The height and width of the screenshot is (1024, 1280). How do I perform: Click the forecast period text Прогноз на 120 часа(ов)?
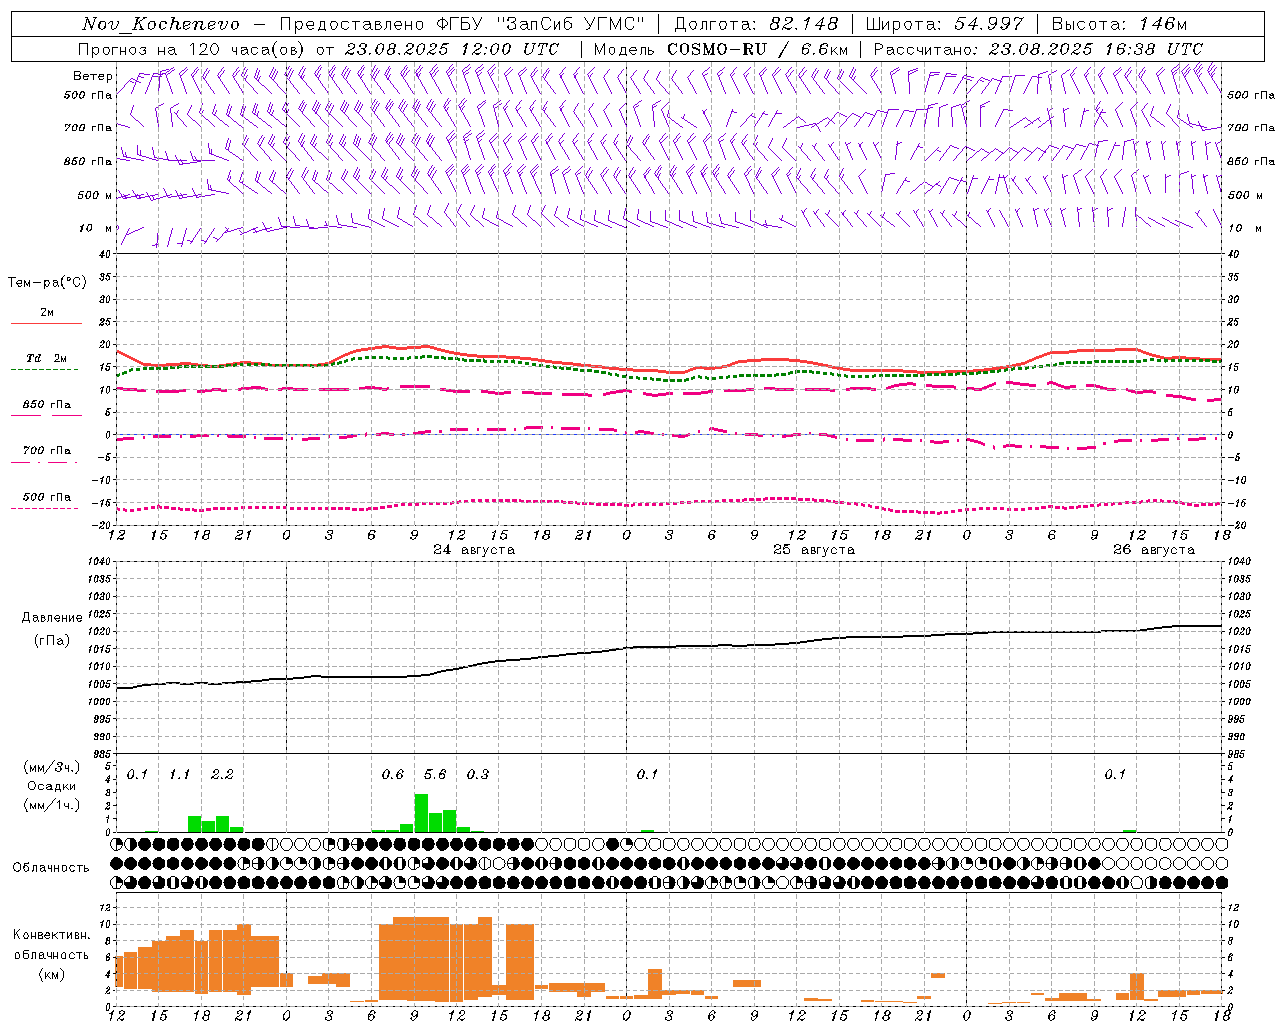(192, 49)
